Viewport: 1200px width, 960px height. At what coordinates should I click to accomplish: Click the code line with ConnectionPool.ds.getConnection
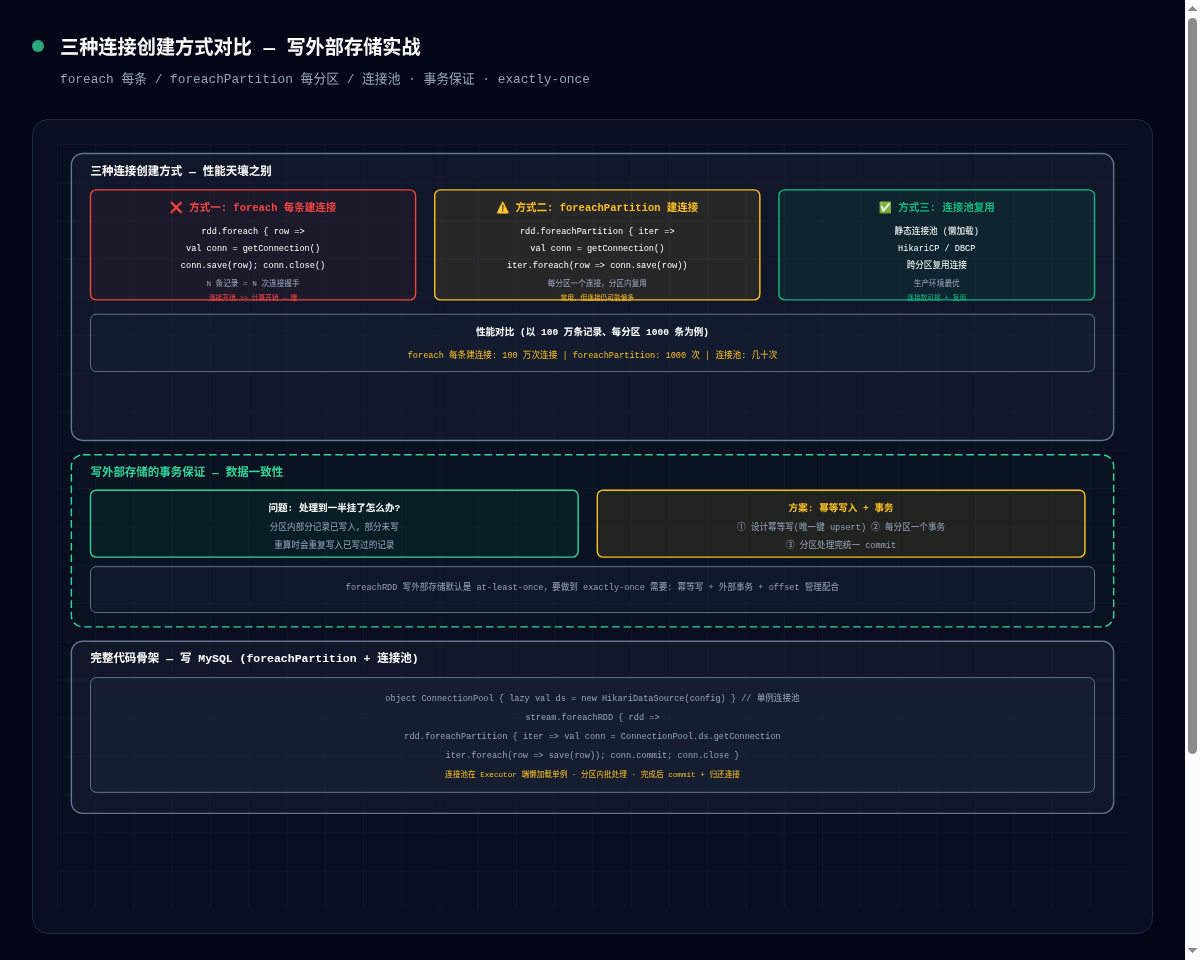click(x=592, y=737)
